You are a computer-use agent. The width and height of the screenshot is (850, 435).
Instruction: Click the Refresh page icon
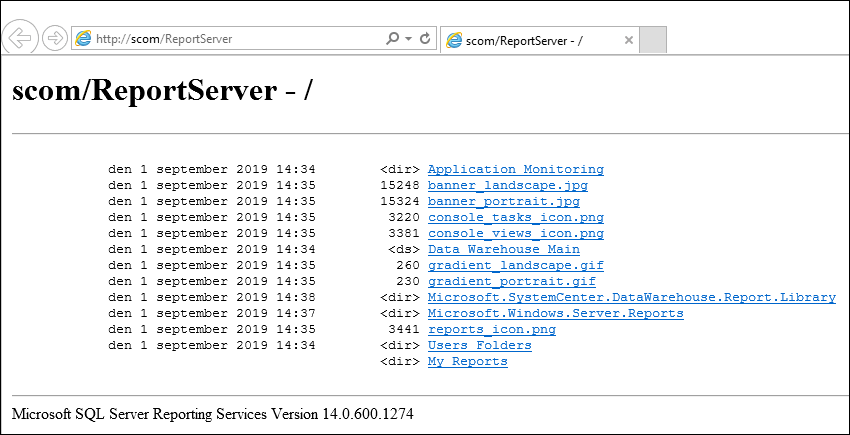point(426,39)
